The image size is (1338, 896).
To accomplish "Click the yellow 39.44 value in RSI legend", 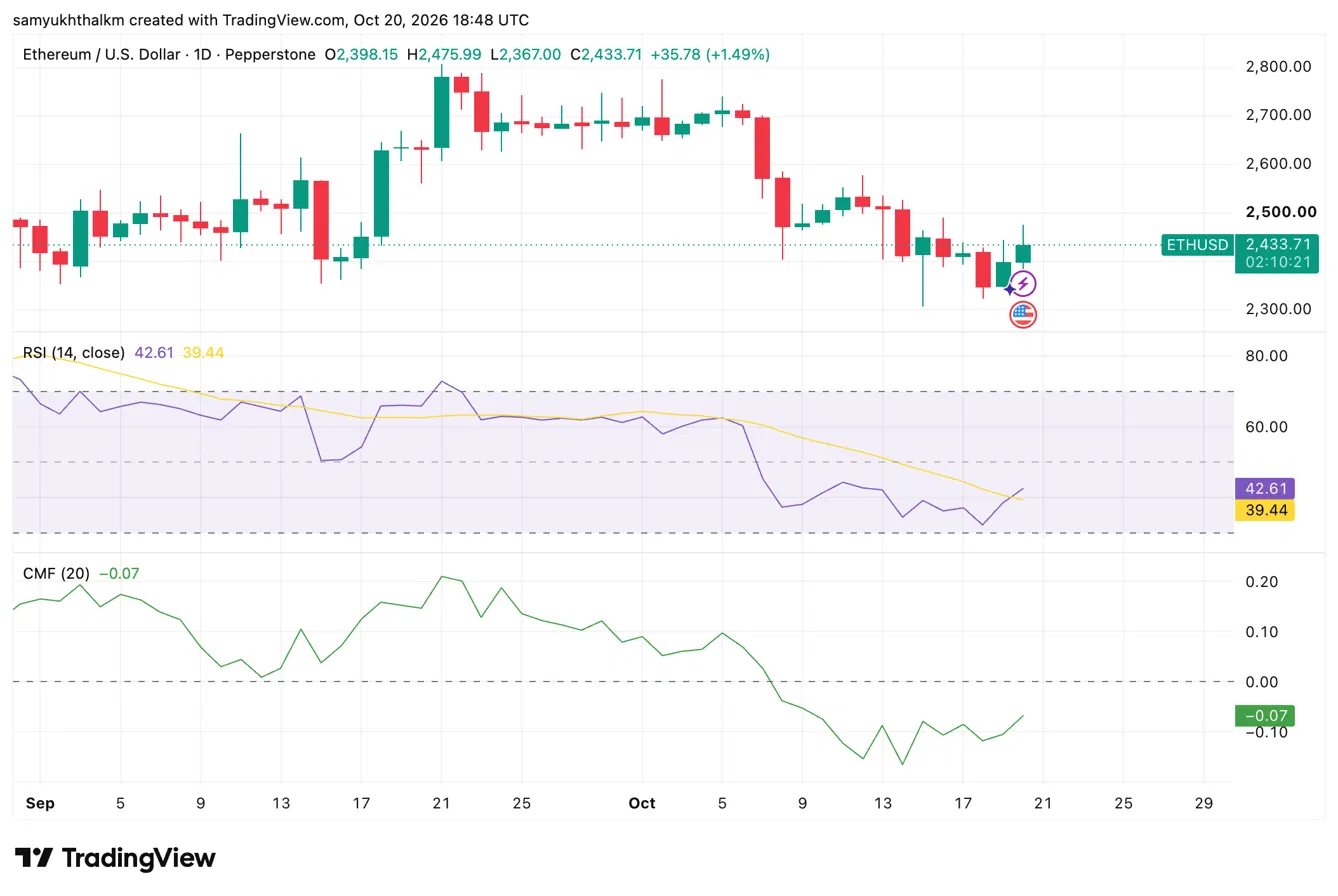I will pos(203,352).
